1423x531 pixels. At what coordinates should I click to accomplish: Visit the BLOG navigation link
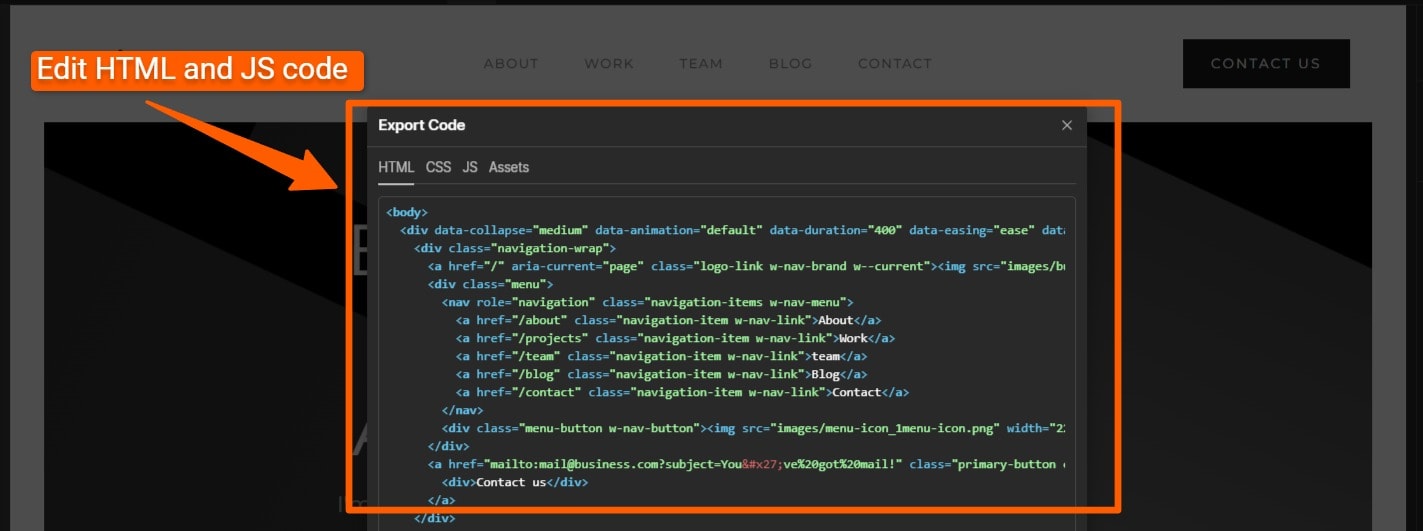pyautogui.click(x=790, y=63)
